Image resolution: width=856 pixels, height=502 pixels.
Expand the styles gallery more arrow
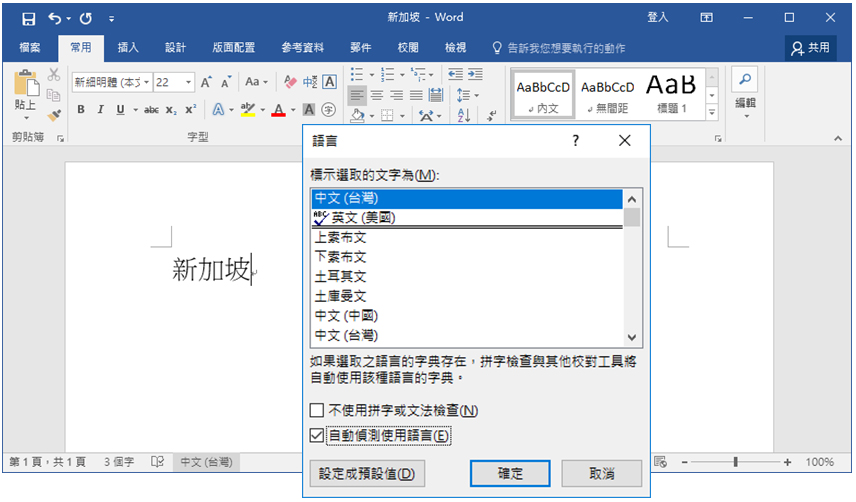point(712,112)
